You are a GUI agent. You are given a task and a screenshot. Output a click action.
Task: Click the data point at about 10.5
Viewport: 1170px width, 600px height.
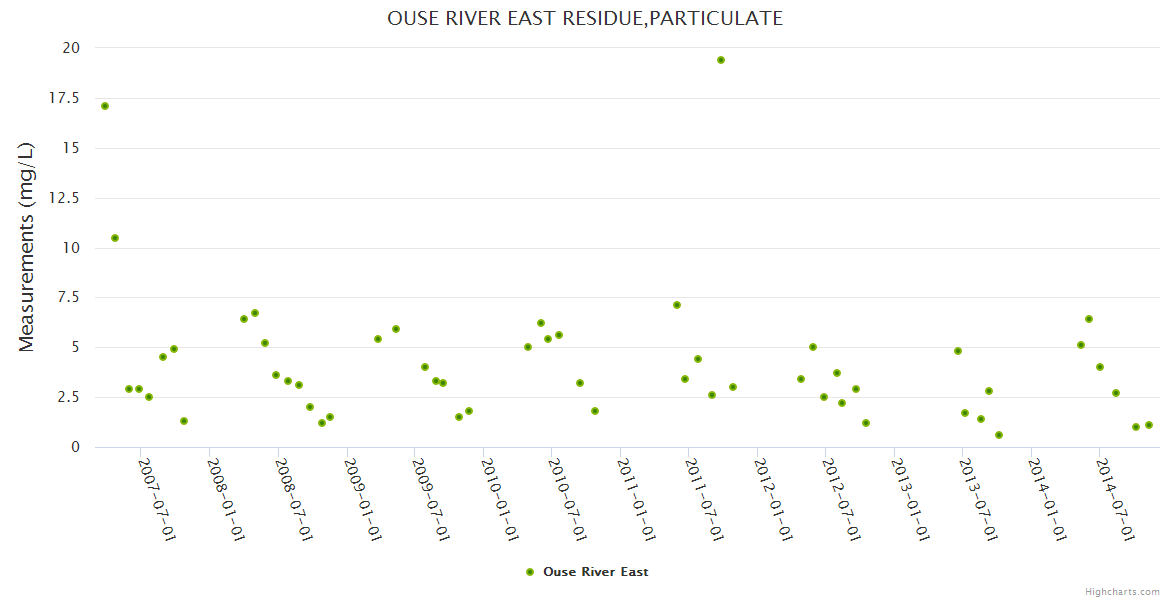(115, 238)
